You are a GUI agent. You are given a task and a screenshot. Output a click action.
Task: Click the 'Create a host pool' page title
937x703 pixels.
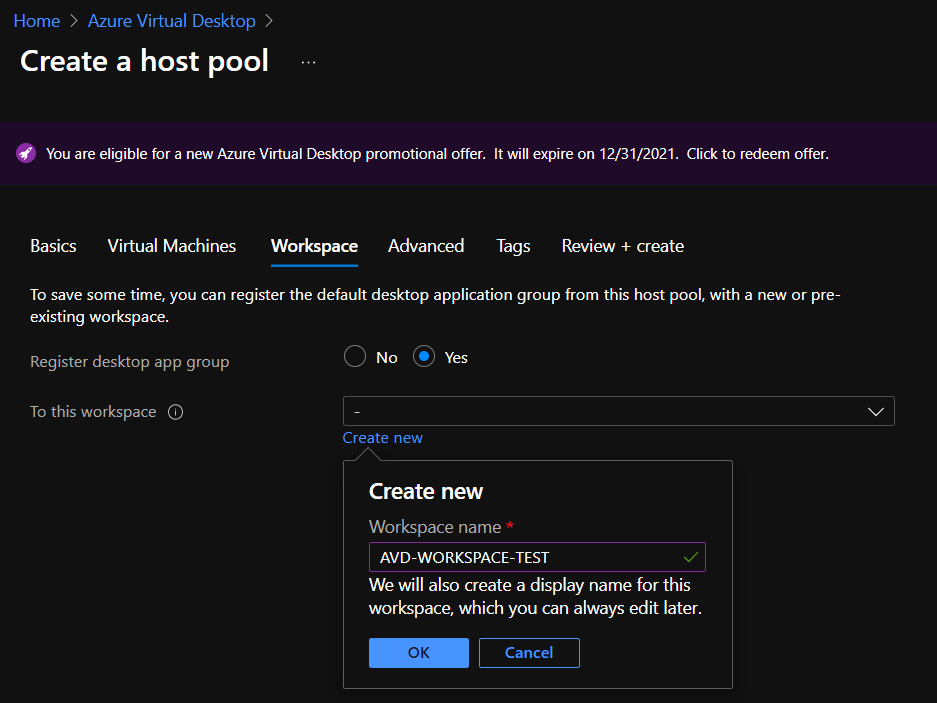[x=145, y=62]
